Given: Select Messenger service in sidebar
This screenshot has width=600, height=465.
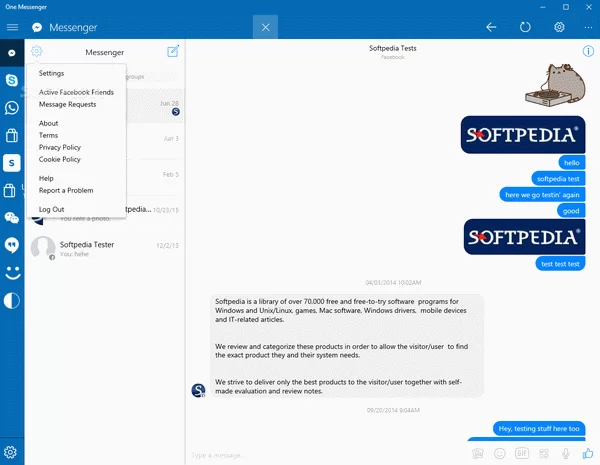Looking at the screenshot, I should (12, 53).
